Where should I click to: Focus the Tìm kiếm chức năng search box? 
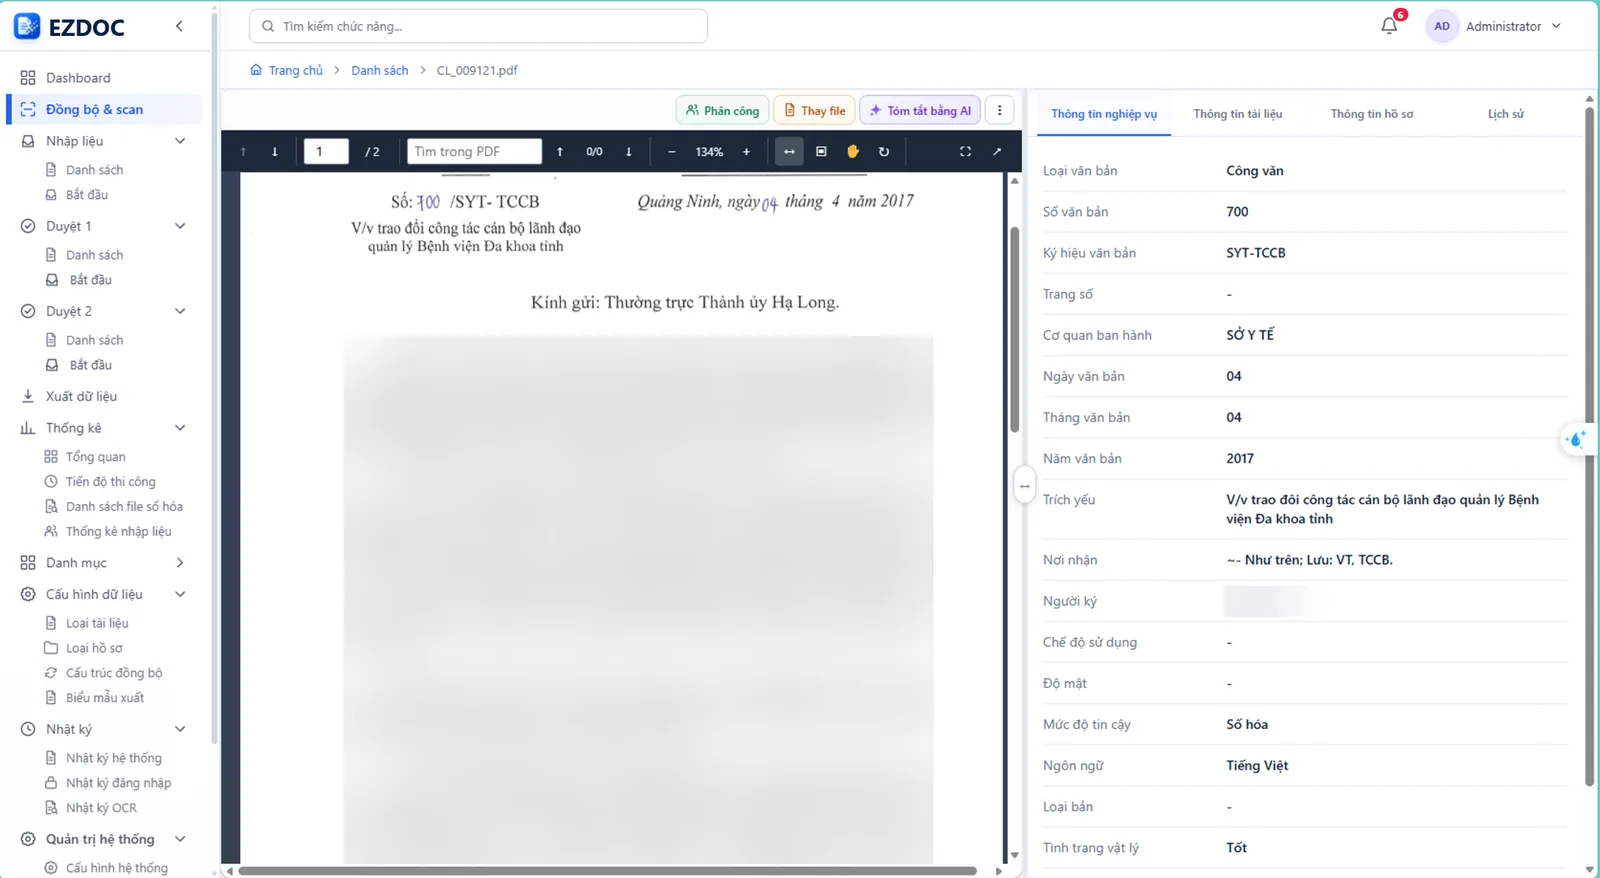click(x=478, y=26)
